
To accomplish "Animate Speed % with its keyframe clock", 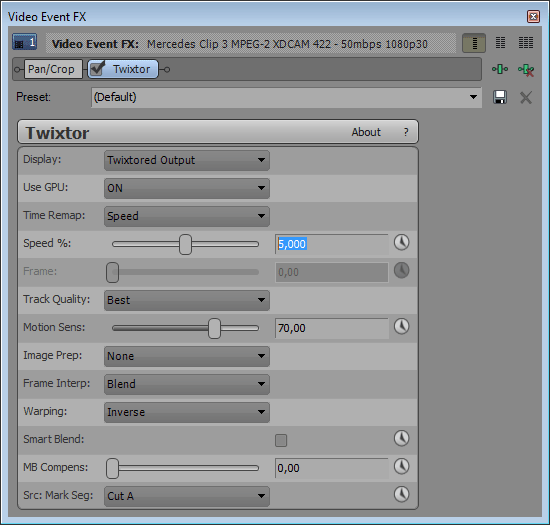I will point(401,243).
